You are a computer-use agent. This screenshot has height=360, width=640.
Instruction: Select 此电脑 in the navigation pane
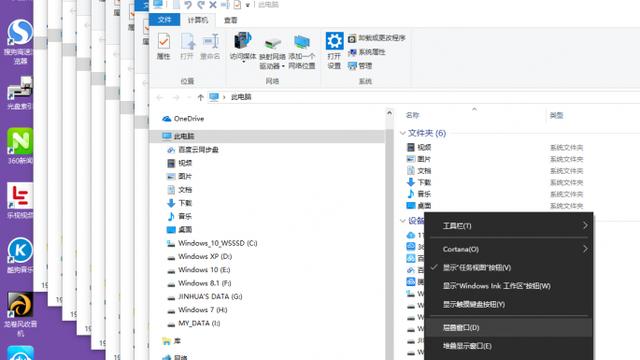(267, 136)
